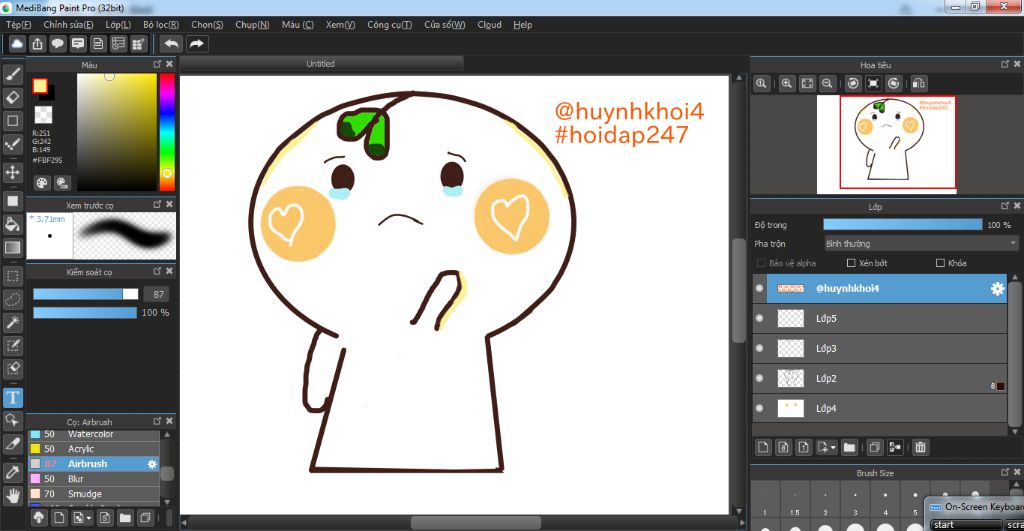Select the Watercolor brush

(x=94, y=434)
